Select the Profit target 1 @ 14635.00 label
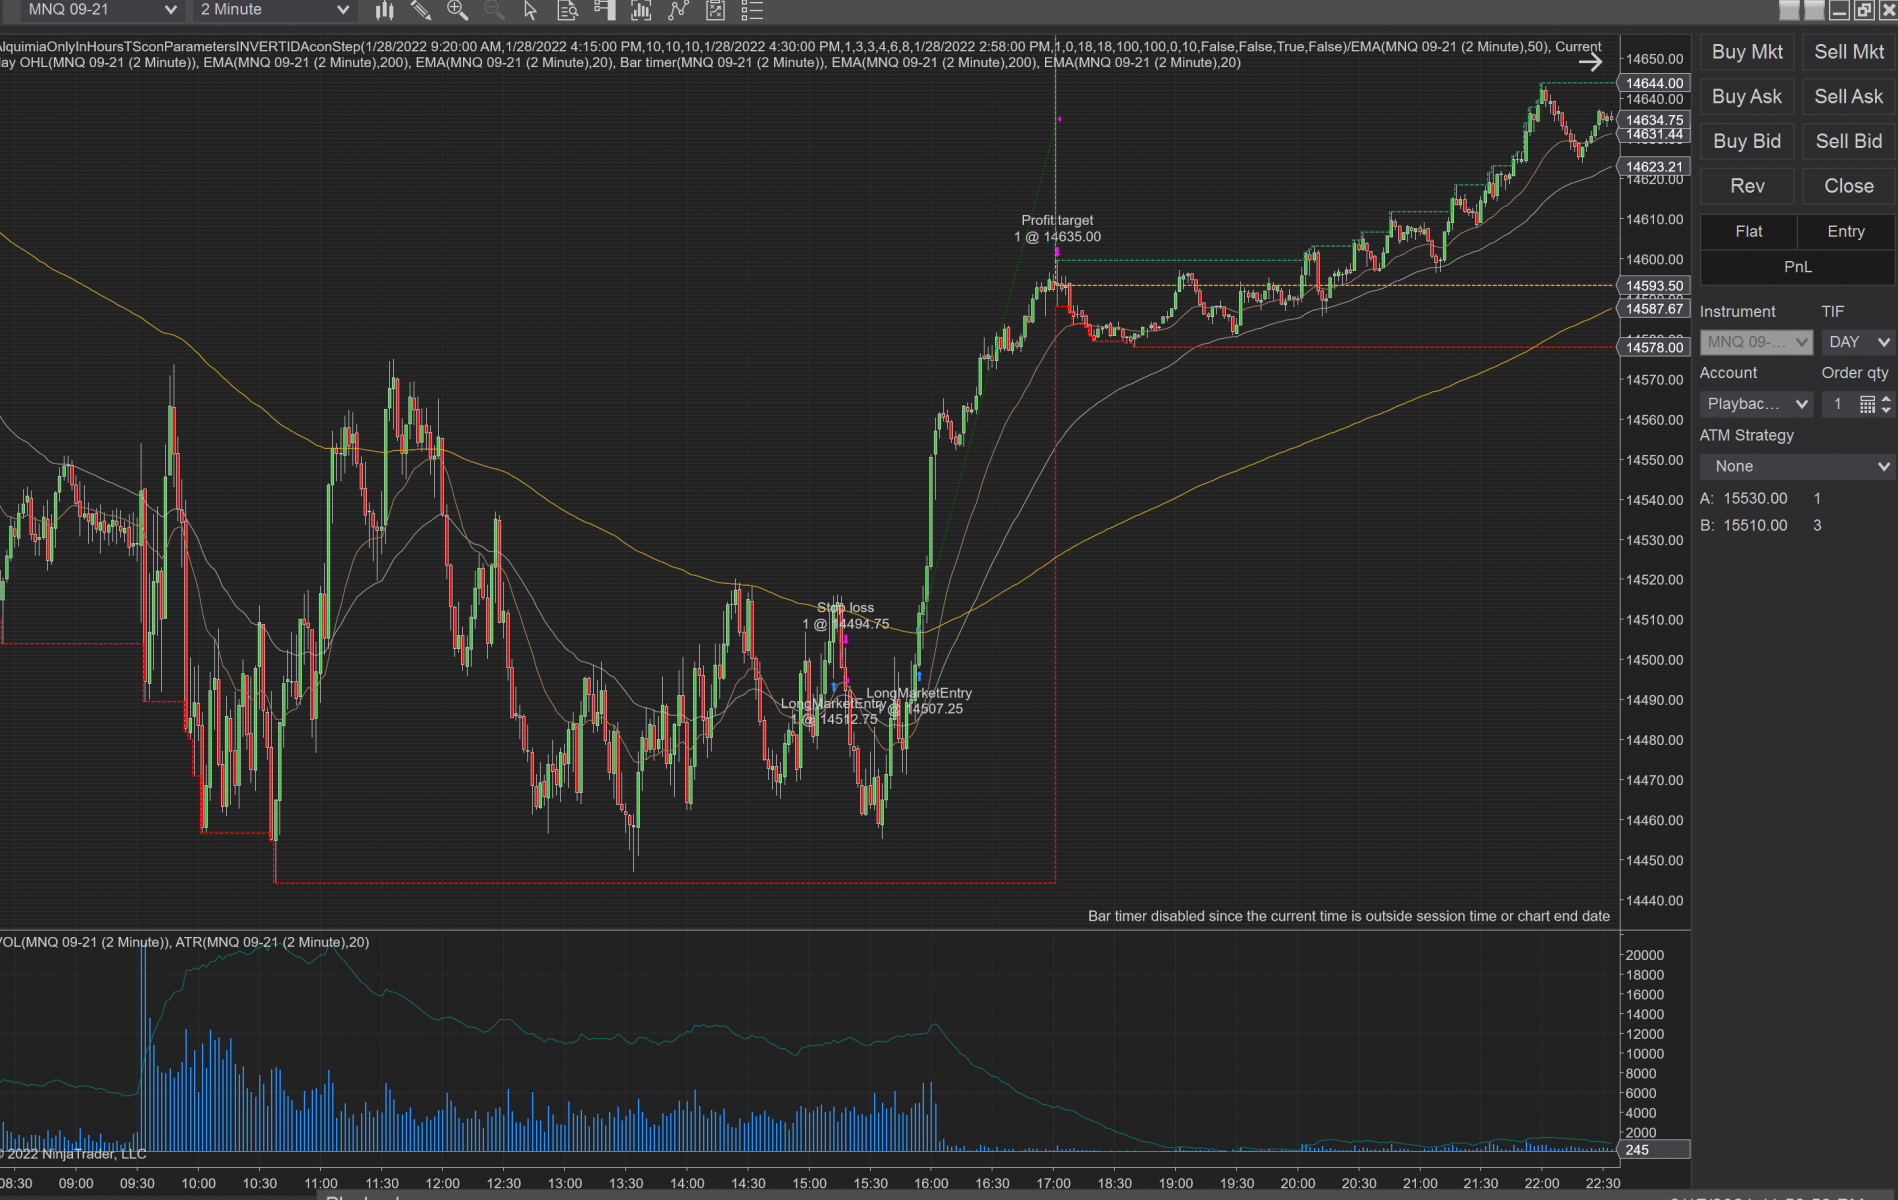This screenshot has width=1898, height=1200. (1057, 229)
